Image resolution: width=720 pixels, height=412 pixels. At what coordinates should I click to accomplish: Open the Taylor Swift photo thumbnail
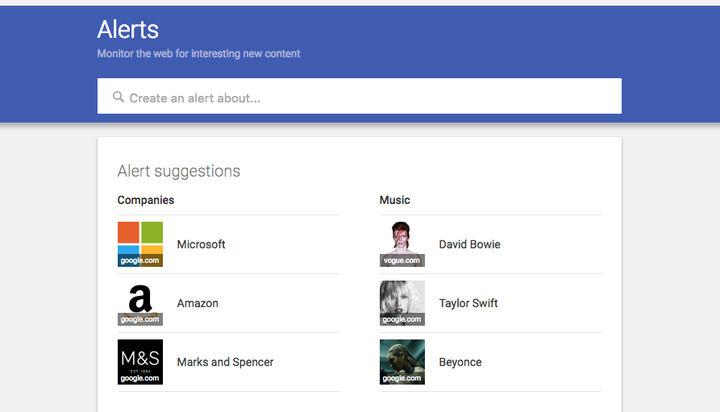click(x=402, y=303)
